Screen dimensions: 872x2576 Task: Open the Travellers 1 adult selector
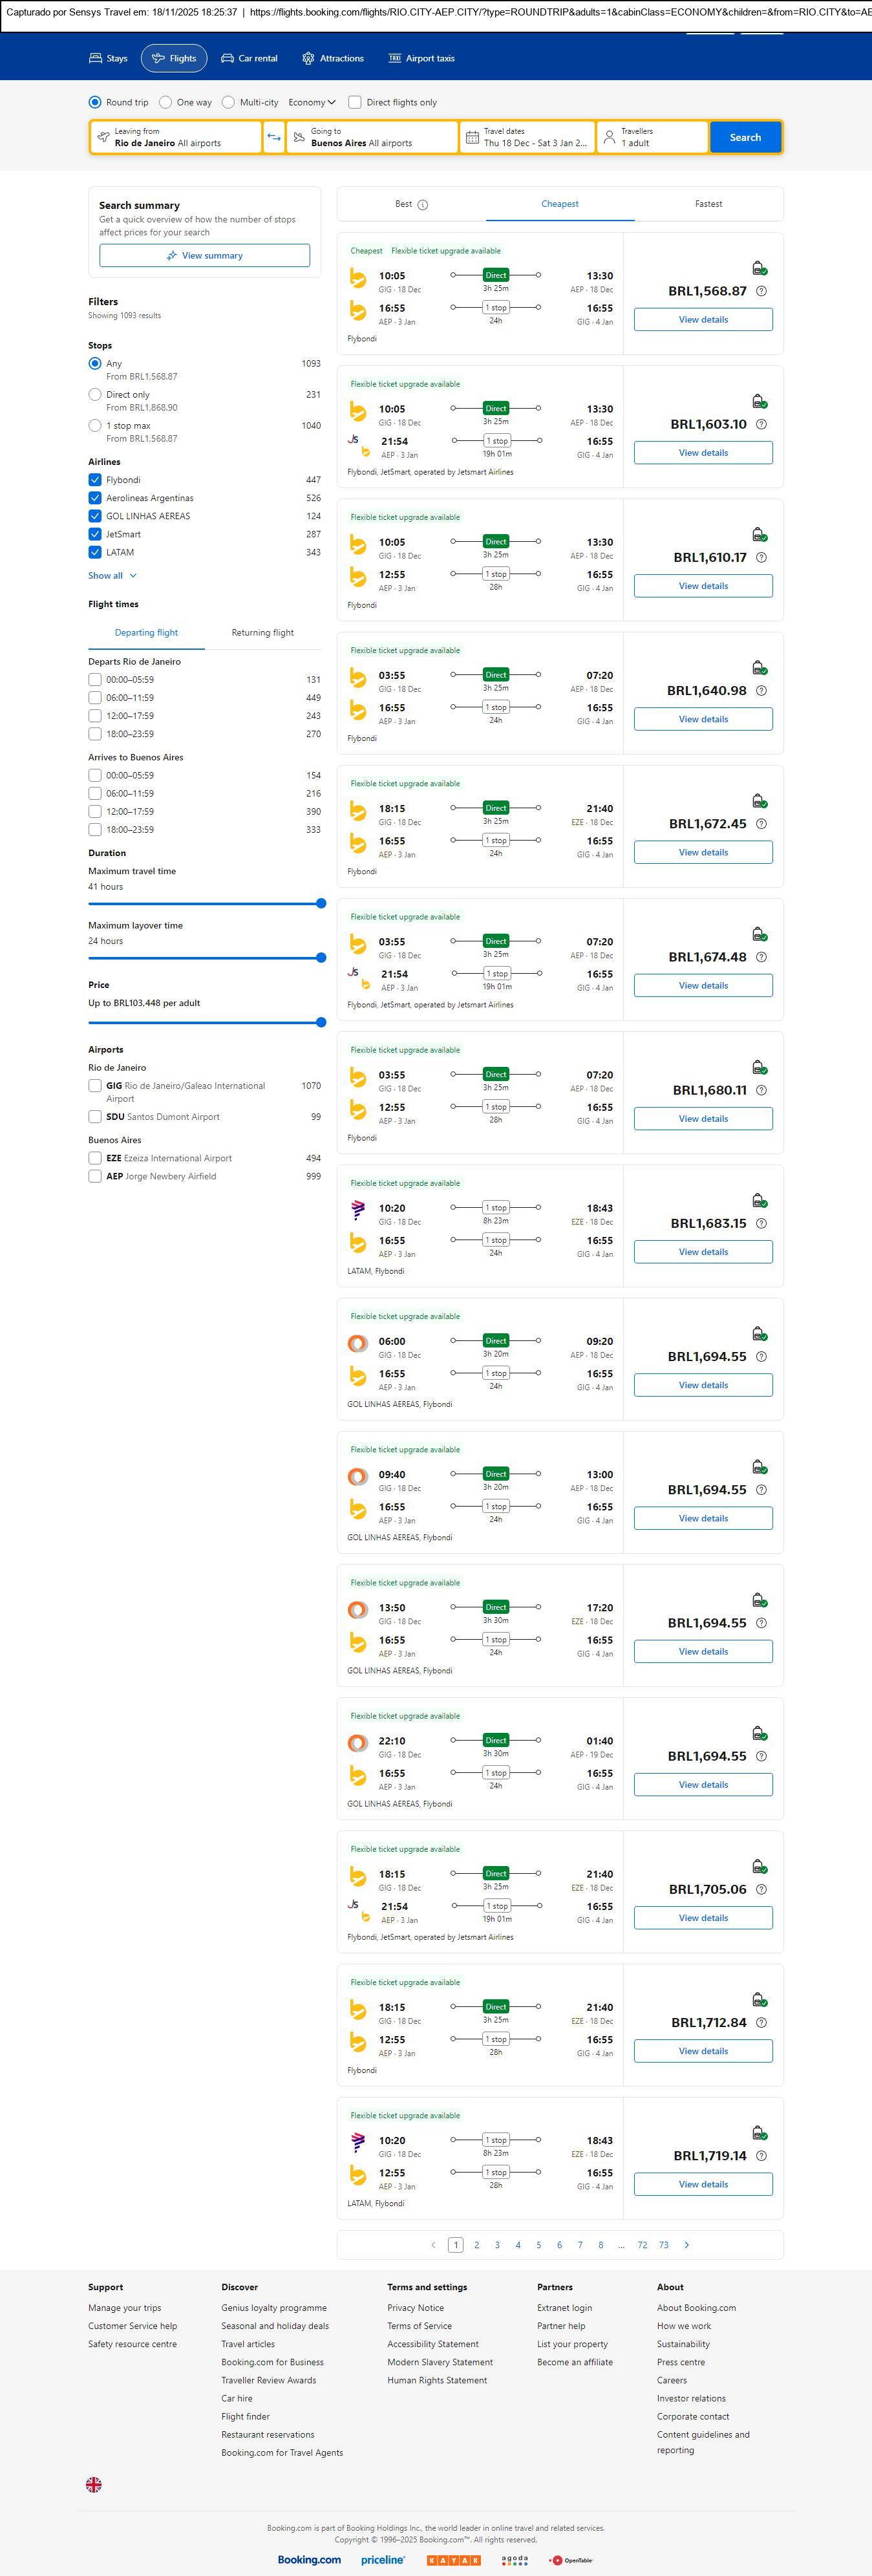(x=652, y=137)
